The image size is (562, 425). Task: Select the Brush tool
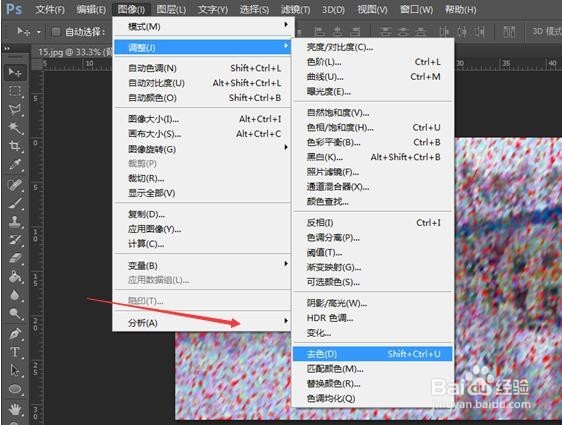click(x=15, y=203)
